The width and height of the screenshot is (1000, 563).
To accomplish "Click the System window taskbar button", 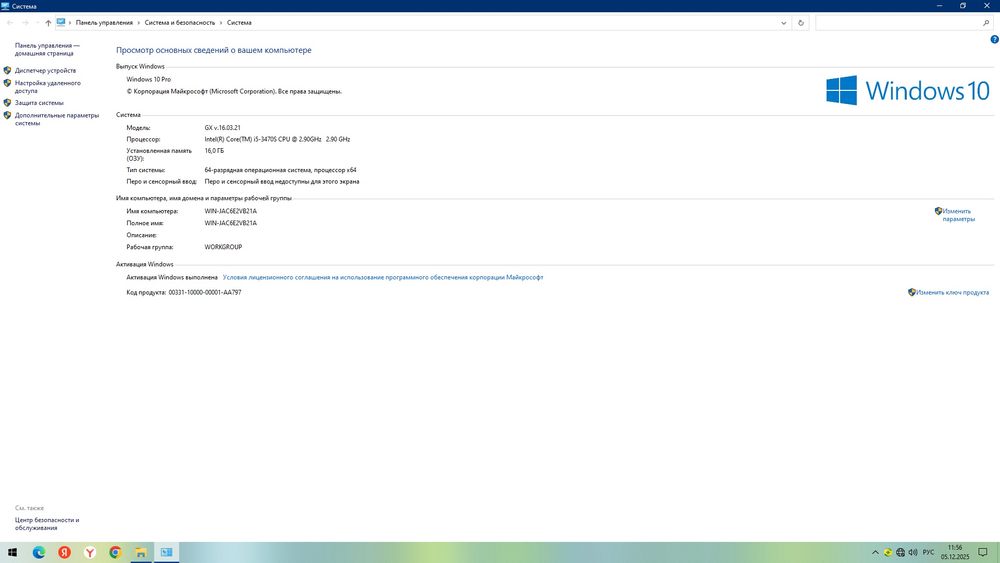I will (x=166, y=552).
